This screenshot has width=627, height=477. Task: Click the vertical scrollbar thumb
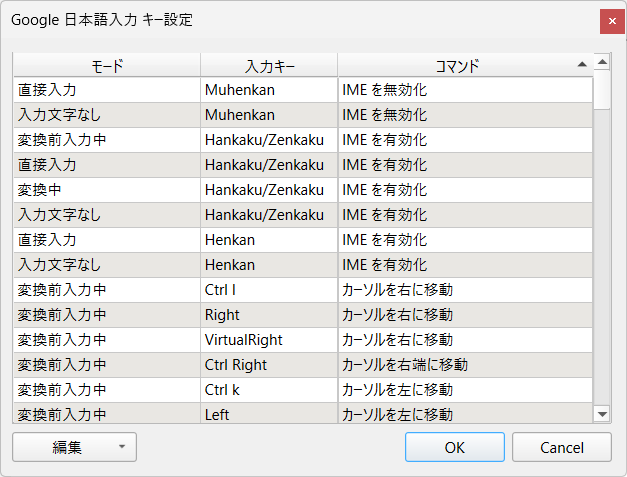click(x=602, y=90)
